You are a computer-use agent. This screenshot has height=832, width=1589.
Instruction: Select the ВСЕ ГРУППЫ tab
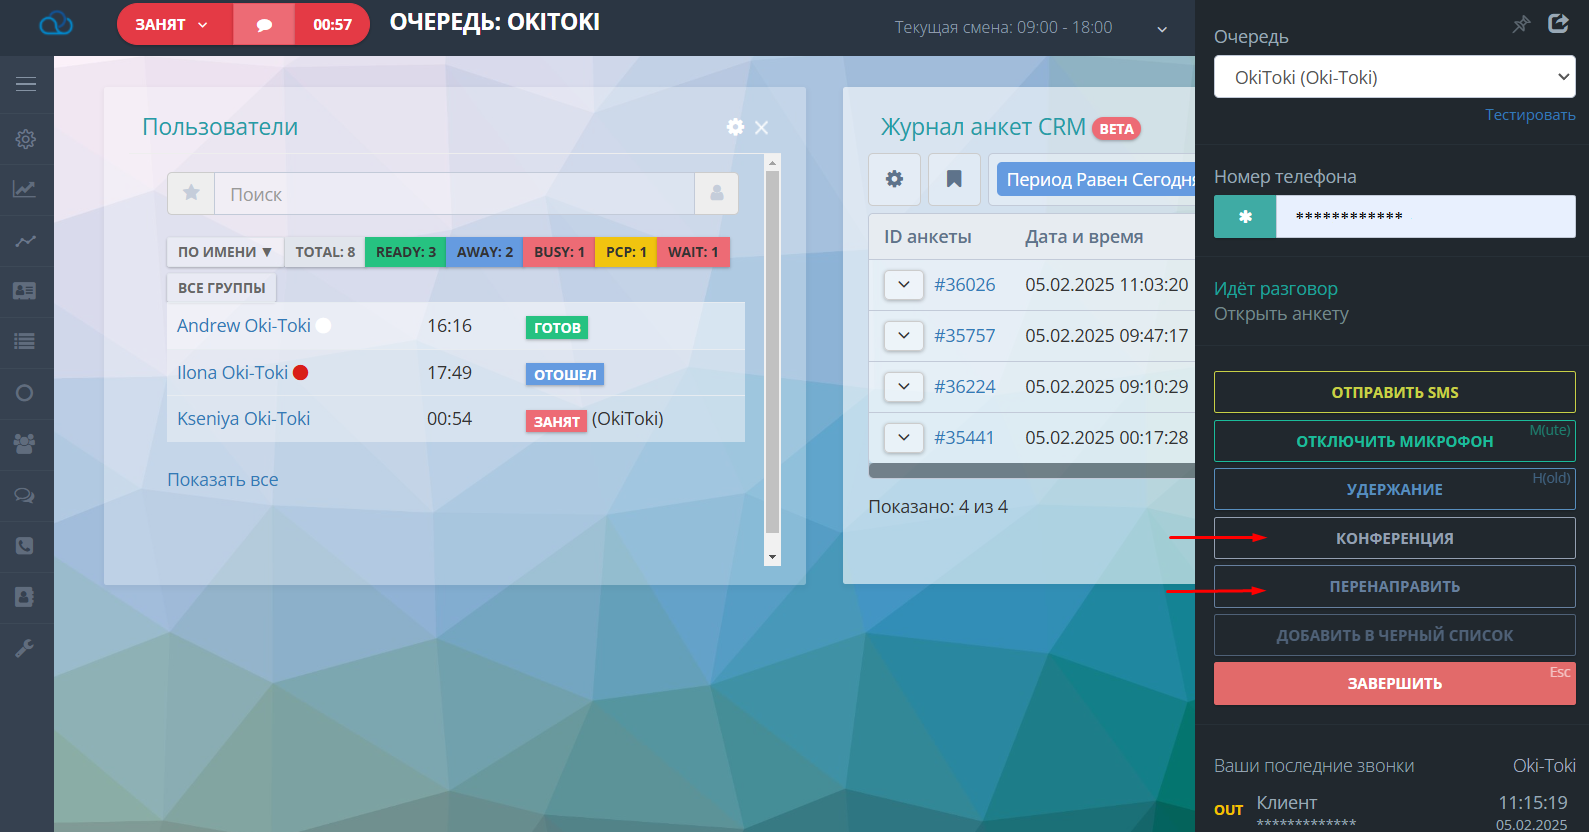(x=222, y=288)
